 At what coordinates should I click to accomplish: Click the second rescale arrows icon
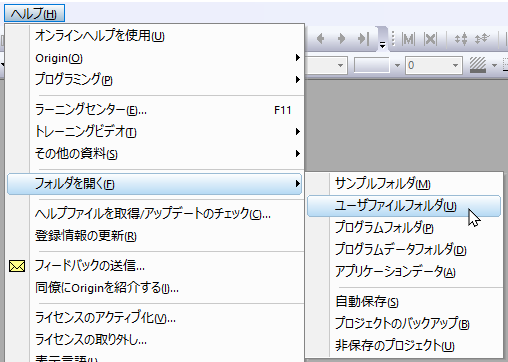[x=482, y=39]
